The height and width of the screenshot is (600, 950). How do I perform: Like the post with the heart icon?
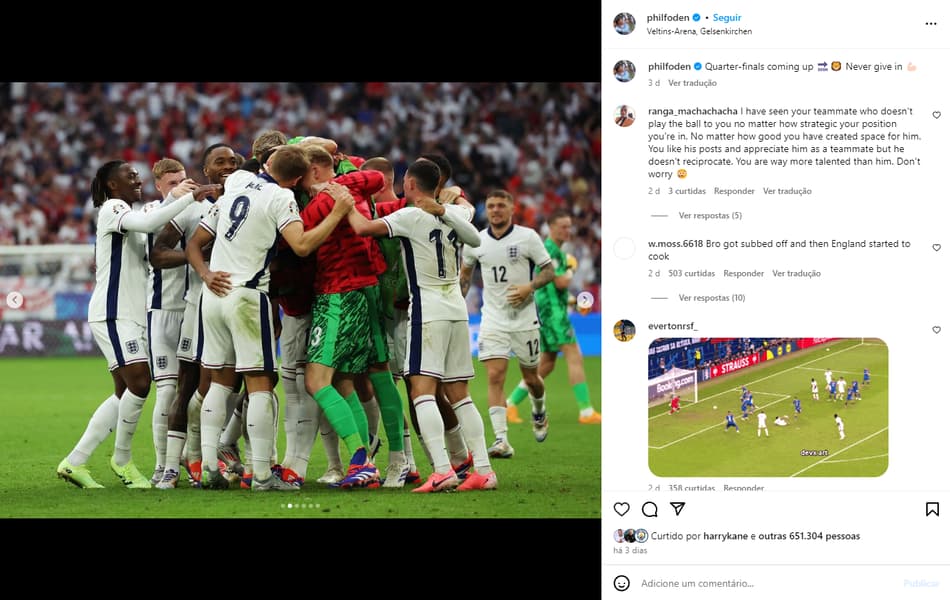621,509
